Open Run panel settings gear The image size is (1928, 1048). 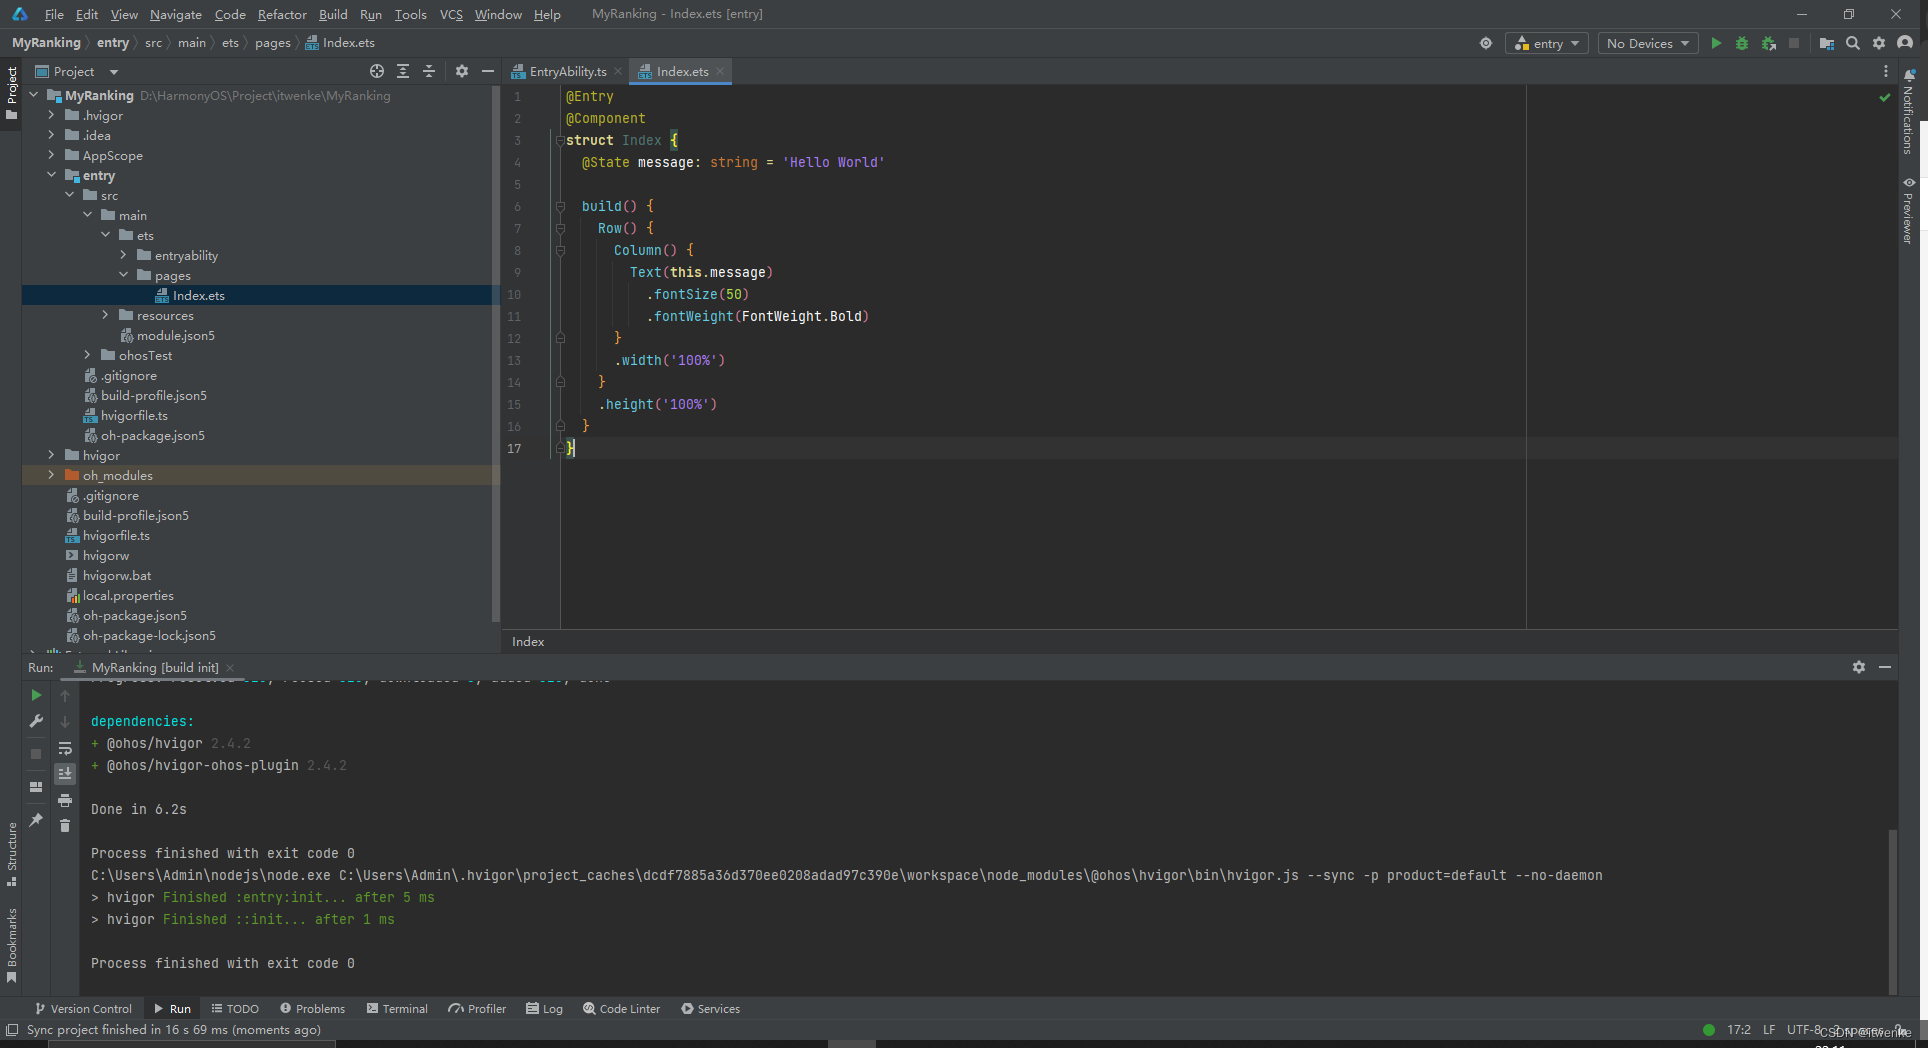(x=1859, y=667)
